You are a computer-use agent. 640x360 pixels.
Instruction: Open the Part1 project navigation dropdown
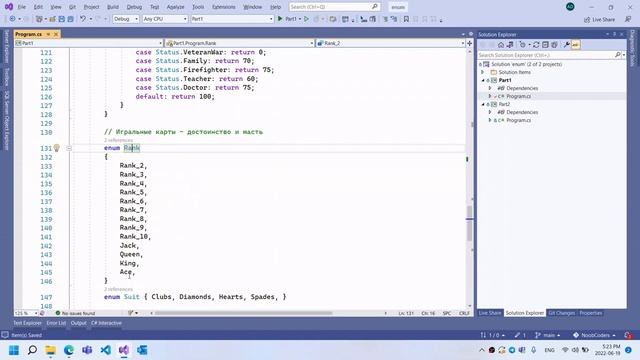click(x=88, y=43)
